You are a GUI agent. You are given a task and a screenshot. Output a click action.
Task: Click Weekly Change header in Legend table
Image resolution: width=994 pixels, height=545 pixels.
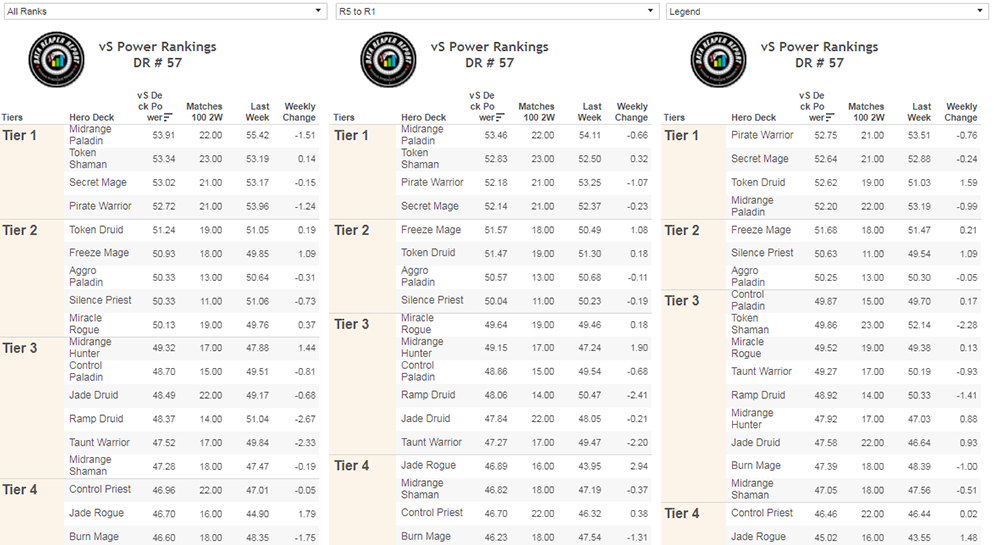[x=961, y=112]
